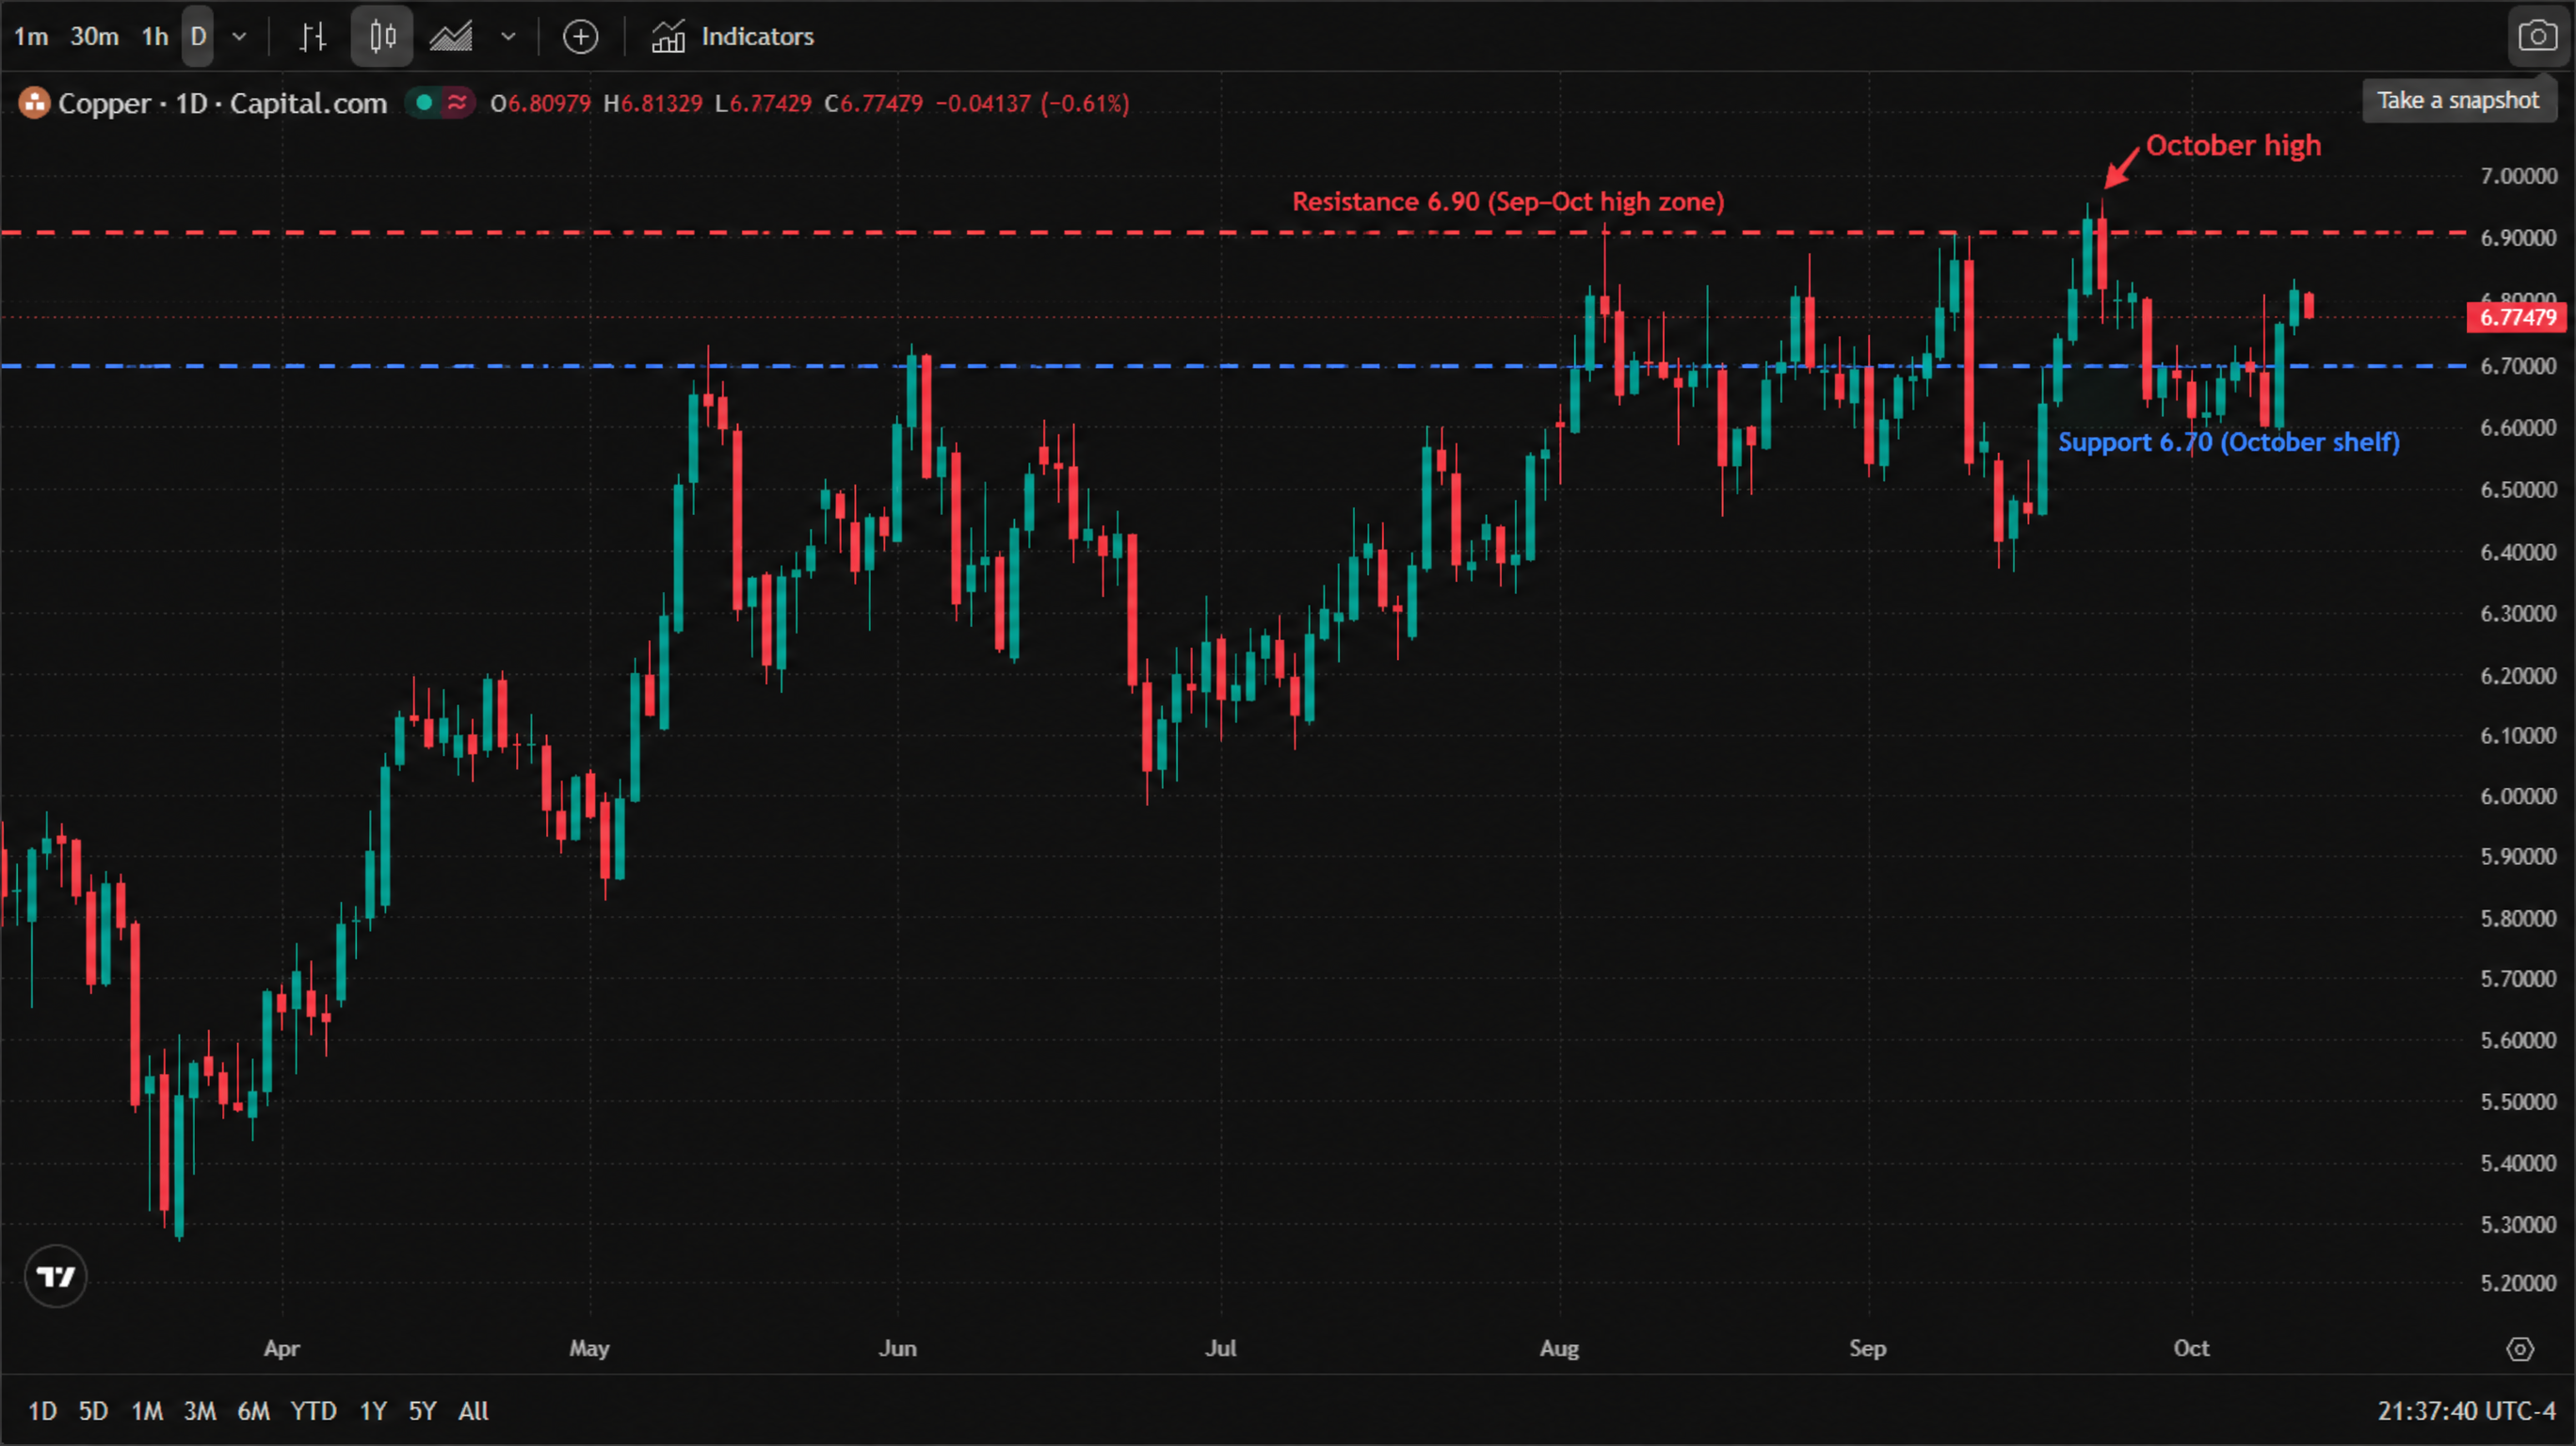Set range to 1D
The height and width of the screenshot is (1446, 2576).
tap(42, 1411)
